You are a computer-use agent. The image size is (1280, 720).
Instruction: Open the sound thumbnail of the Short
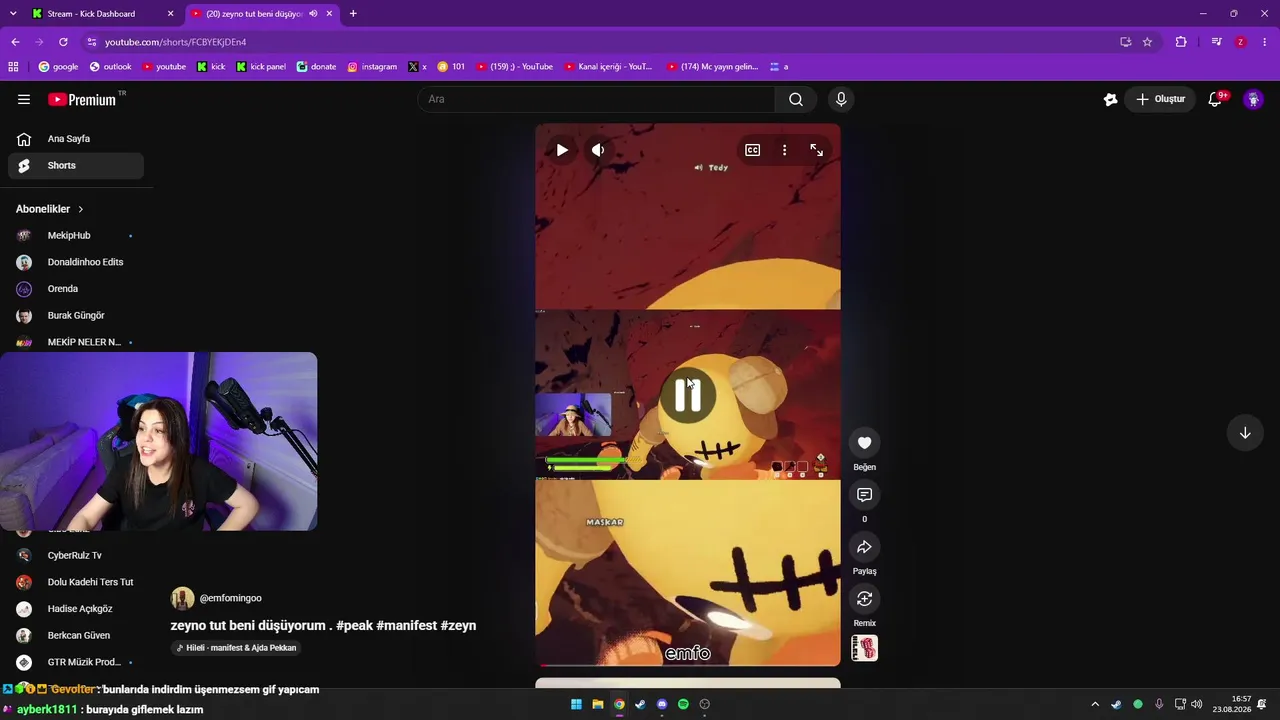pos(865,648)
